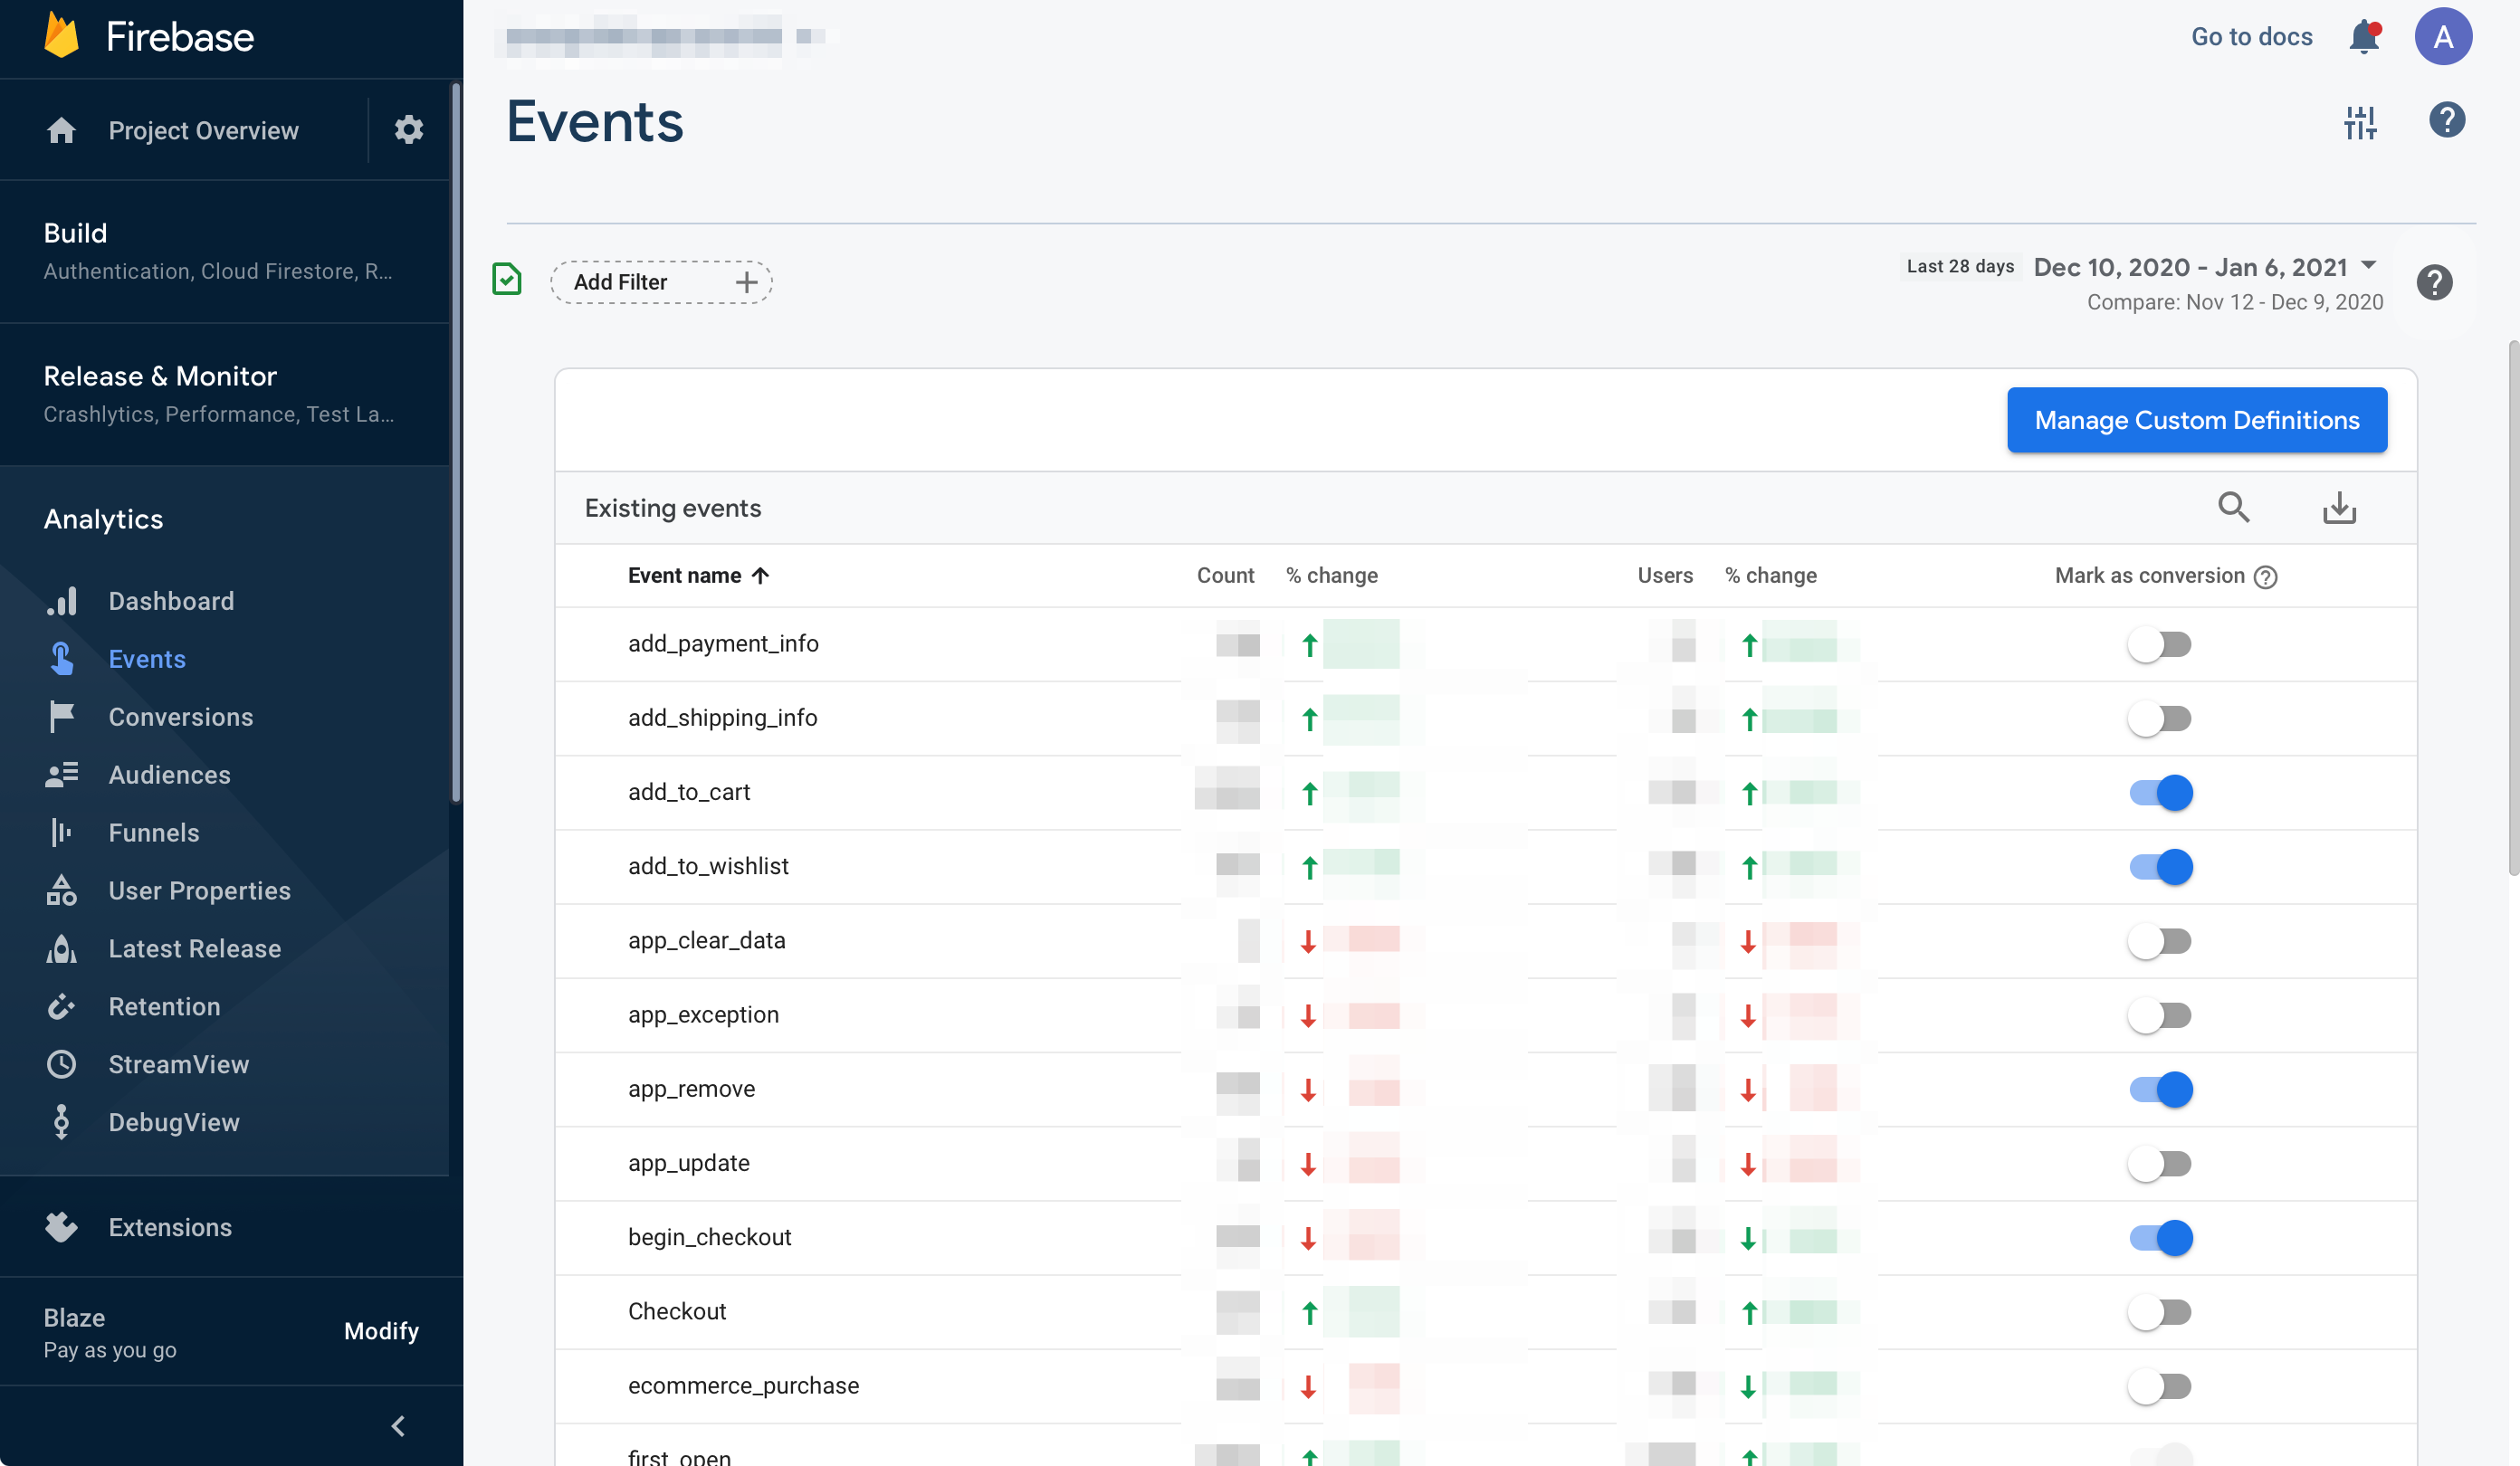Open StreamView from the sidebar

pos(178,1064)
